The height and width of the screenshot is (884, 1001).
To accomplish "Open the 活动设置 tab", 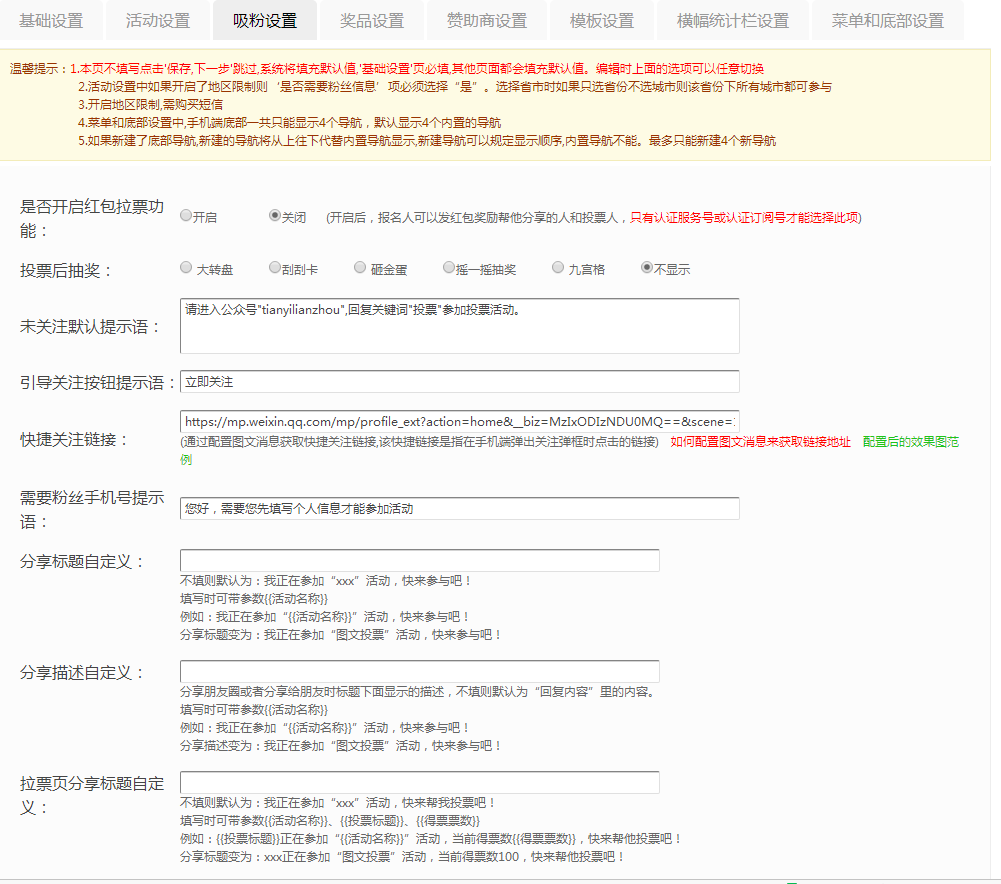I will (x=158, y=21).
